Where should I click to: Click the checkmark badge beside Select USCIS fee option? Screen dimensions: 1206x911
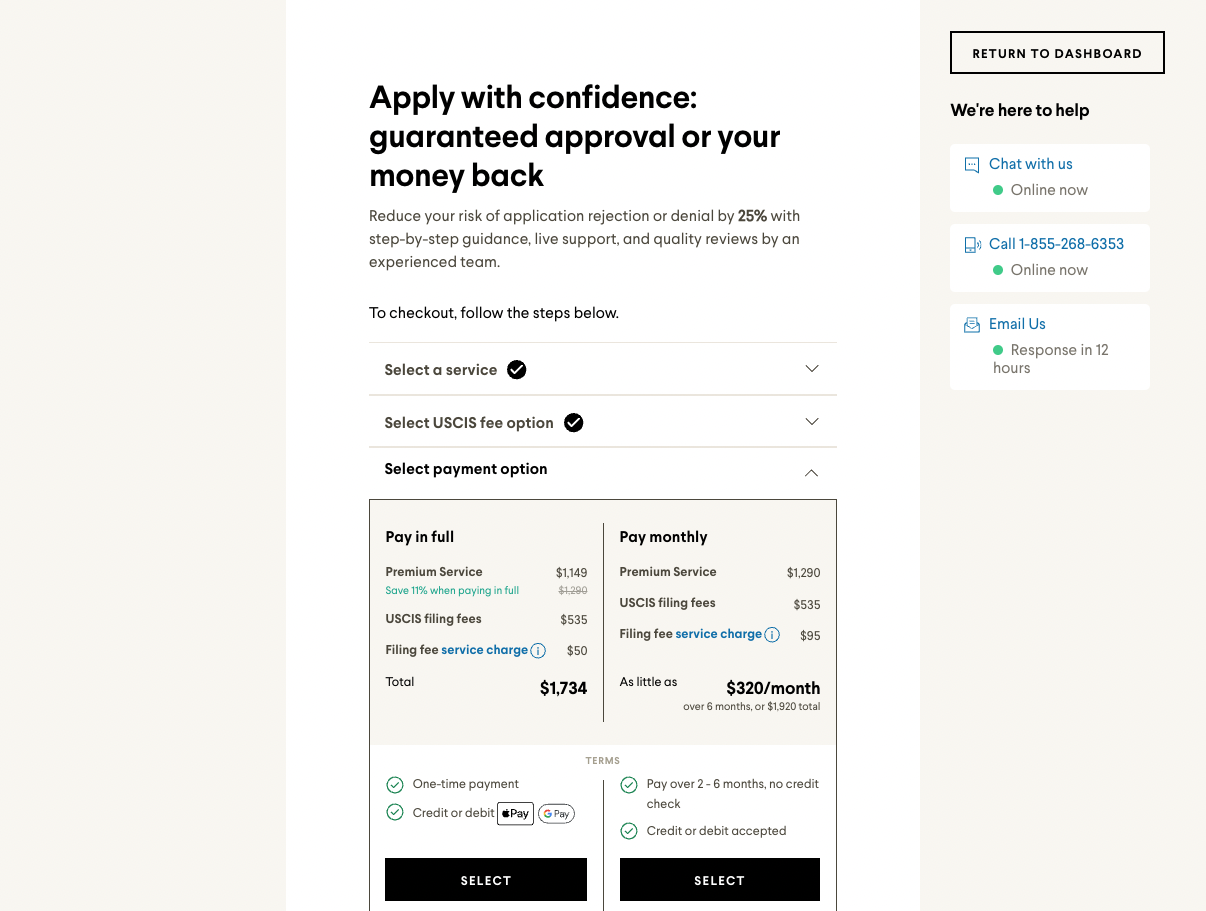pos(573,423)
